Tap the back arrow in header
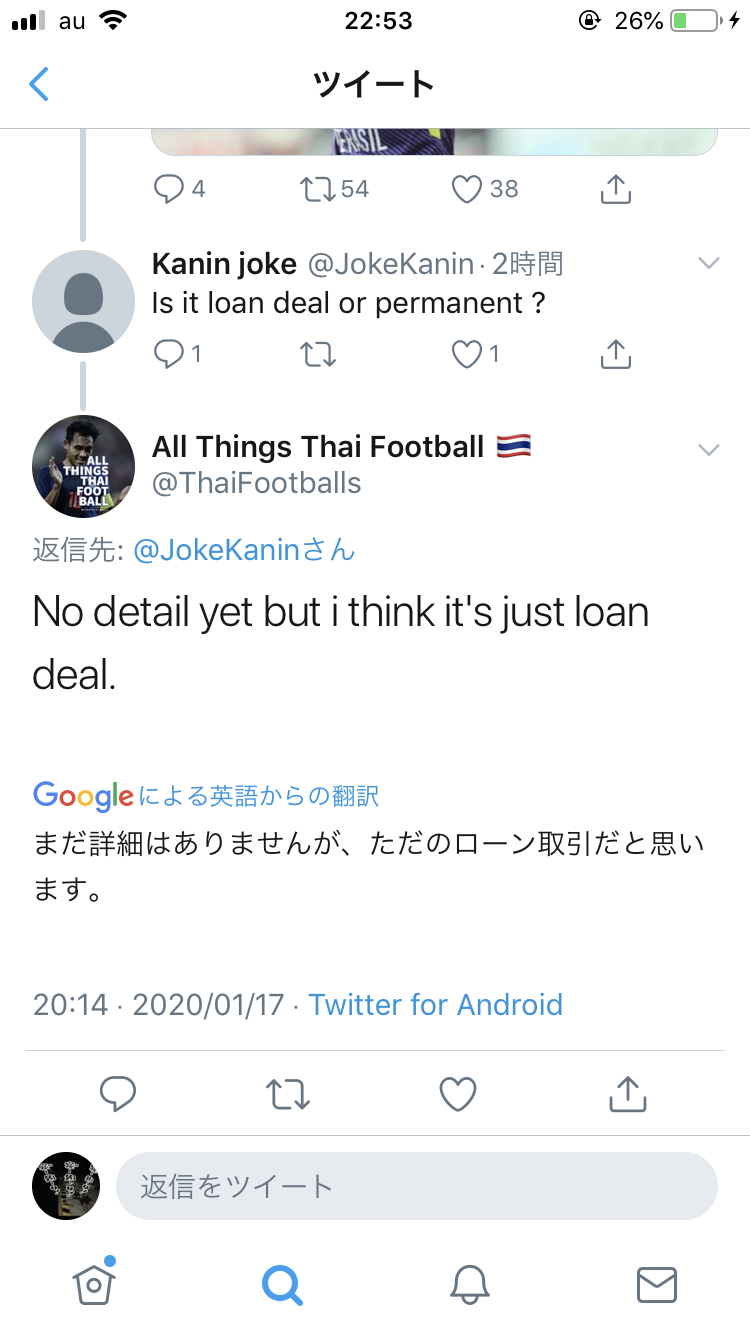Screen dimensions: 750x1334 [x=39, y=84]
